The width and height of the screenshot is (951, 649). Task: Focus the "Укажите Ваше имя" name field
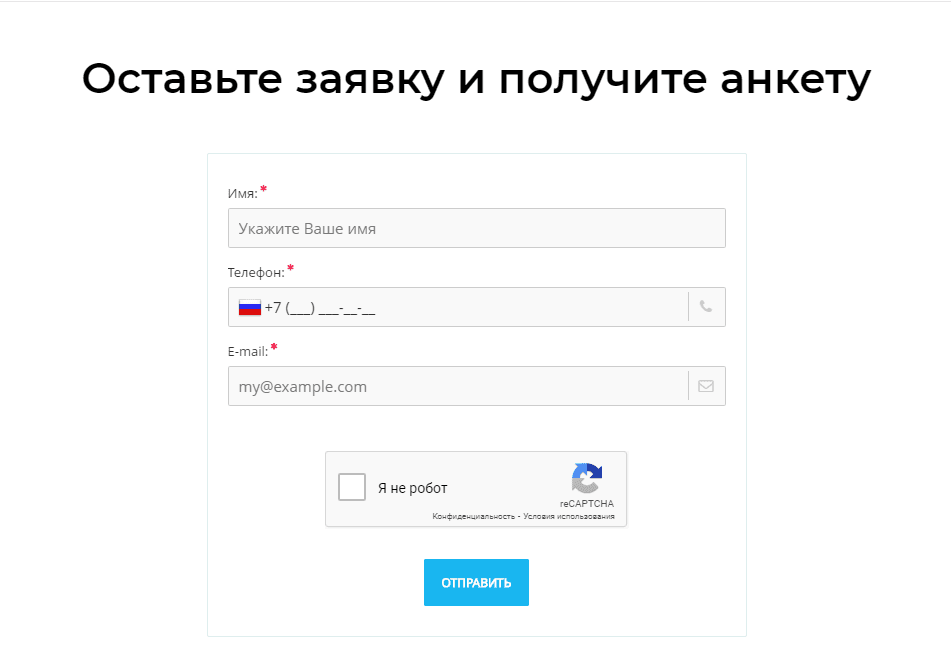click(x=476, y=228)
